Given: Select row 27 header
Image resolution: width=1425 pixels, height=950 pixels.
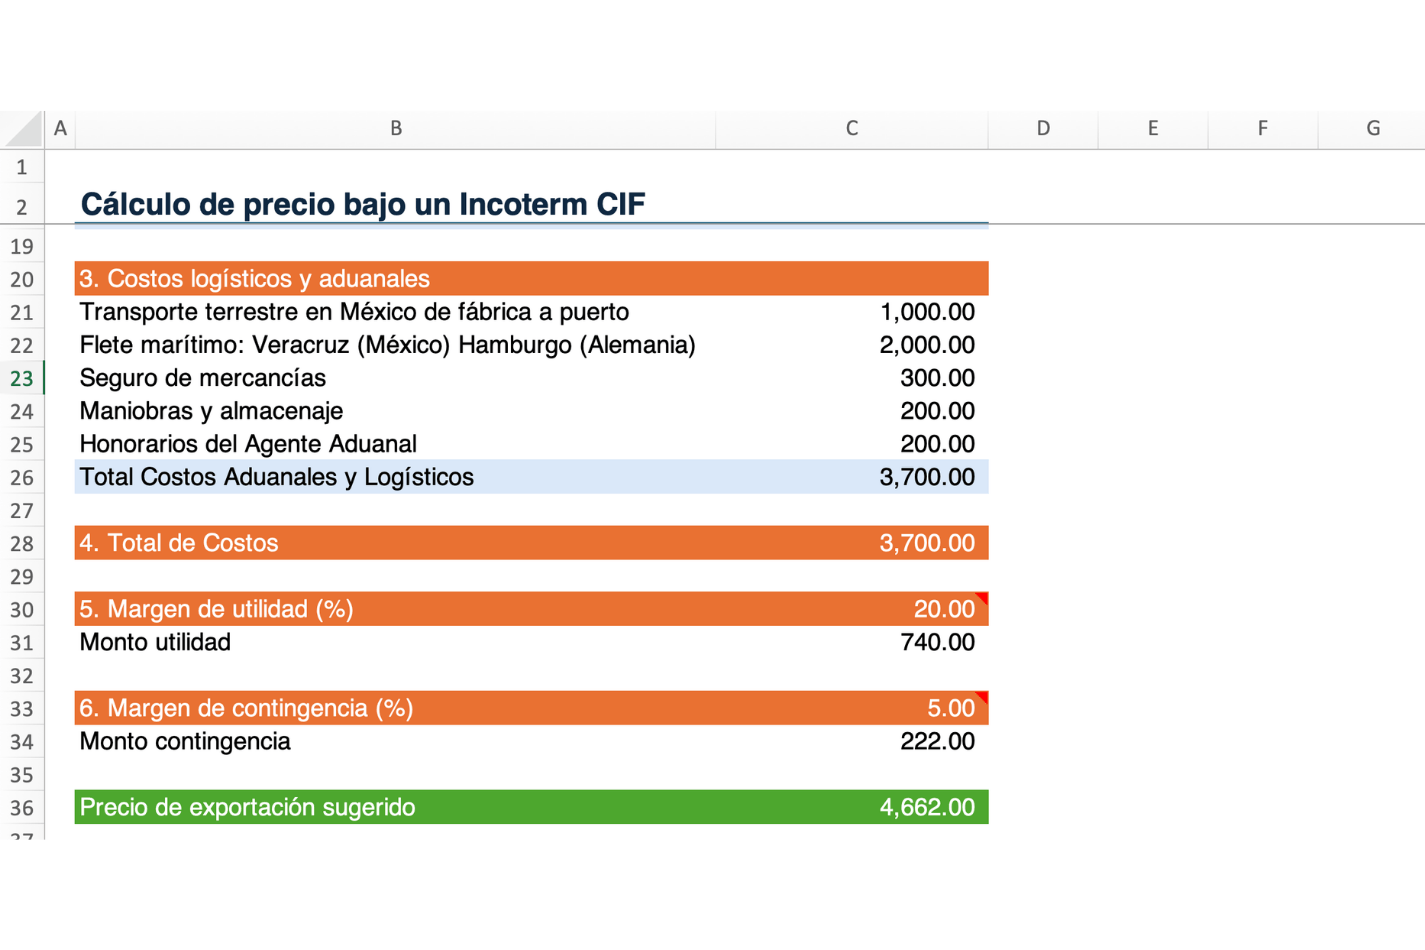Looking at the screenshot, I should (x=22, y=510).
